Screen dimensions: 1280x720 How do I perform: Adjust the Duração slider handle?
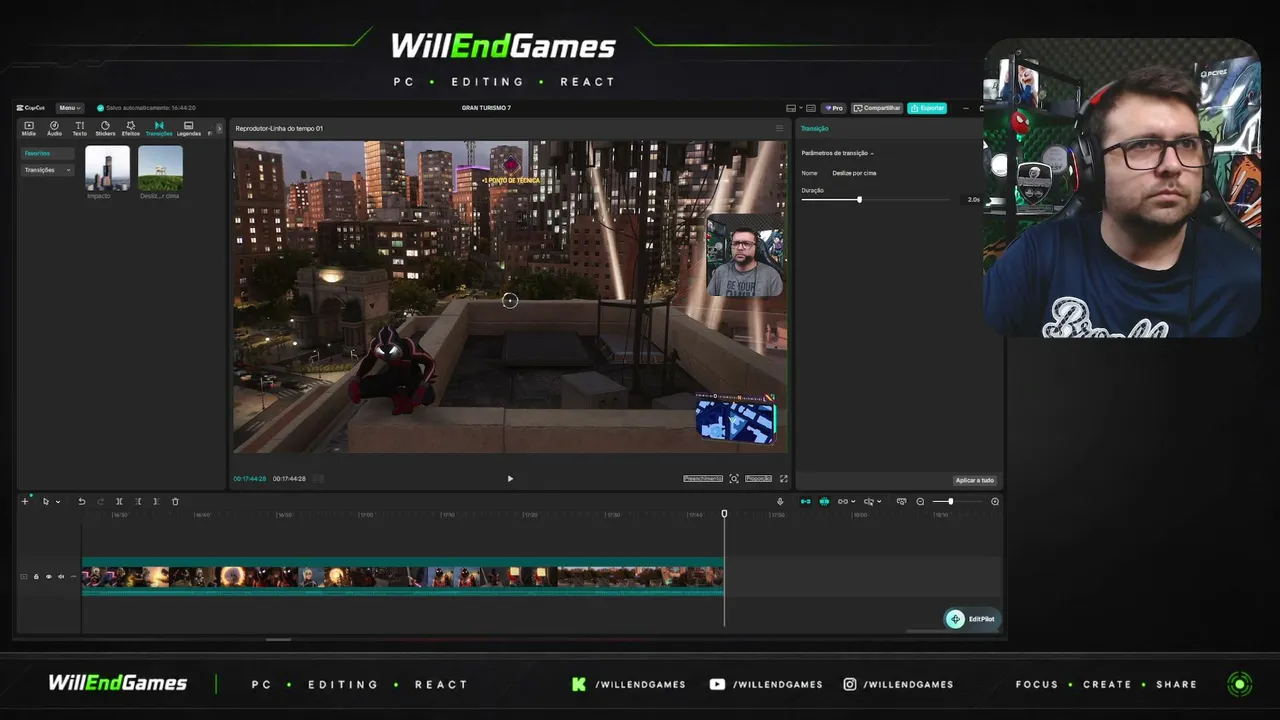coord(859,200)
